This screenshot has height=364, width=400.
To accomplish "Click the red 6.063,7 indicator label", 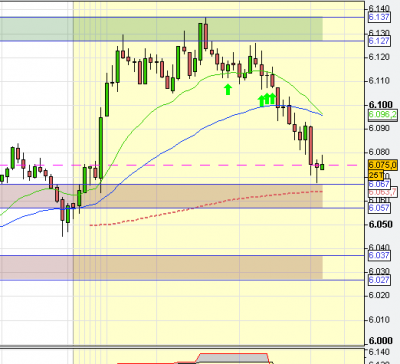I will tap(382, 192).
